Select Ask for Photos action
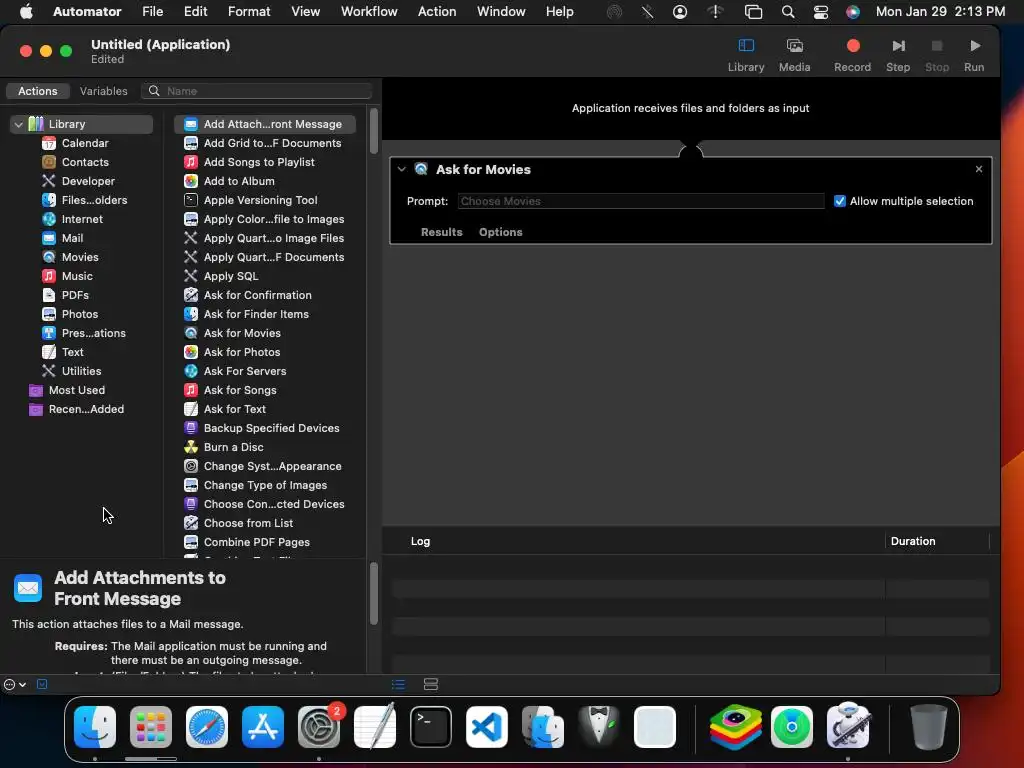This screenshot has width=1024, height=768. 242,351
